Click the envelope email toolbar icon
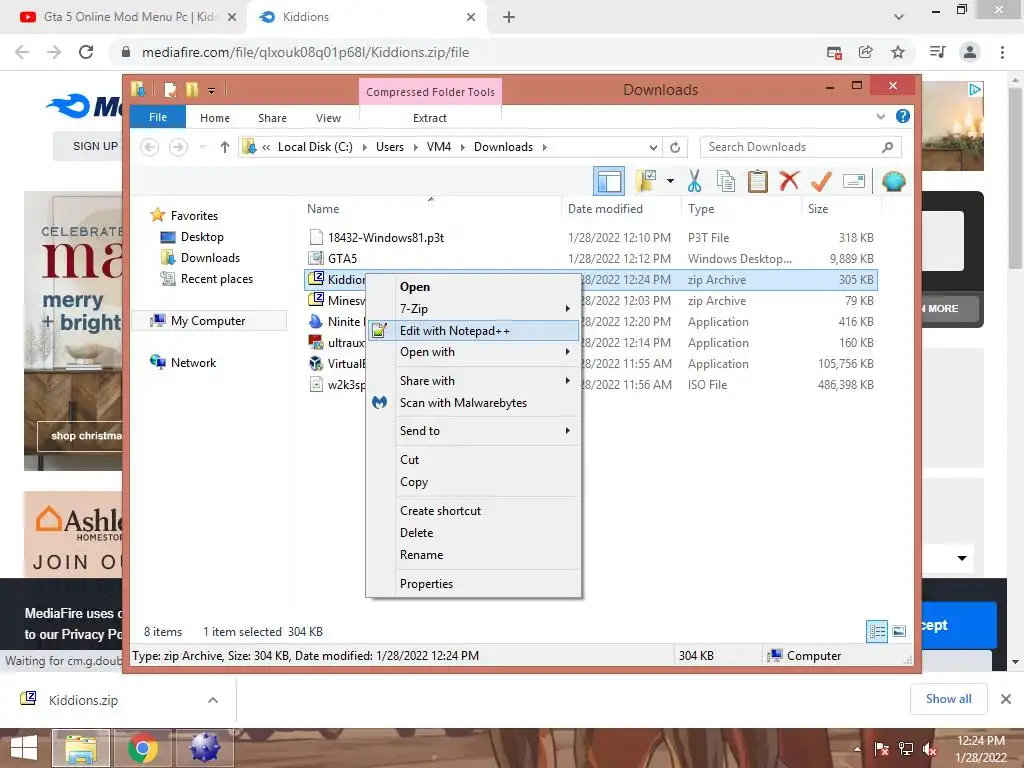 (854, 181)
